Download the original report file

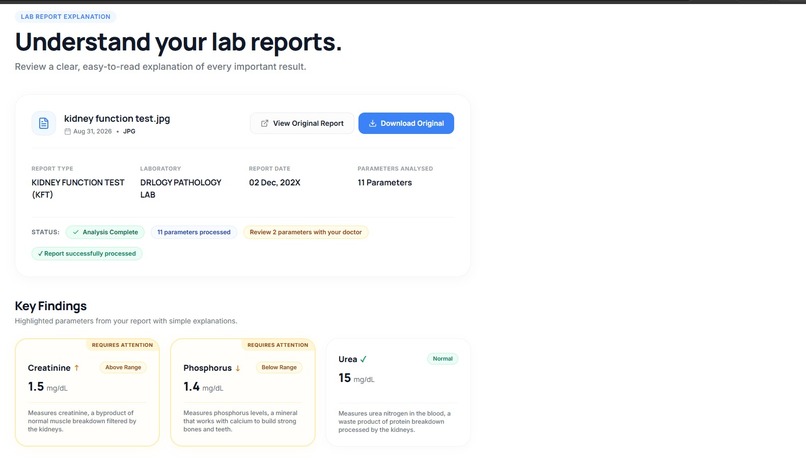tap(406, 123)
